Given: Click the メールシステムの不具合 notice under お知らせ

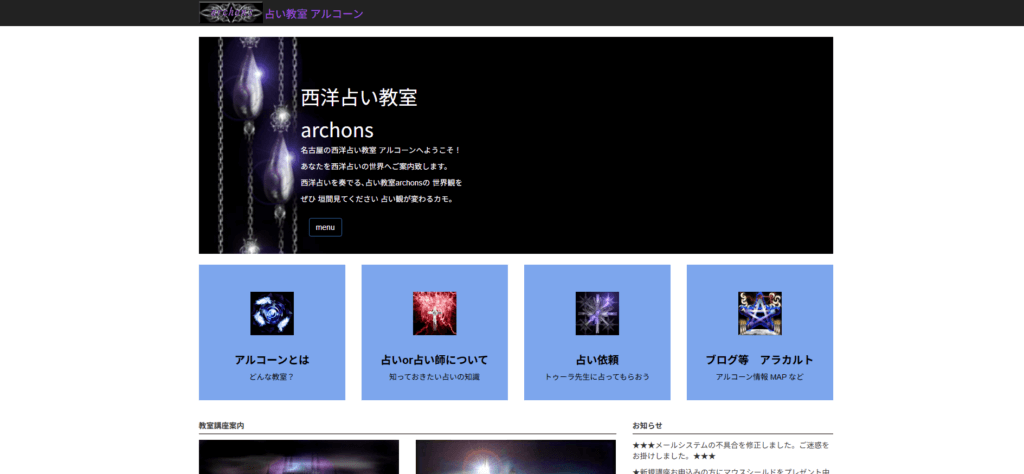Looking at the screenshot, I should (x=731, y=450).
